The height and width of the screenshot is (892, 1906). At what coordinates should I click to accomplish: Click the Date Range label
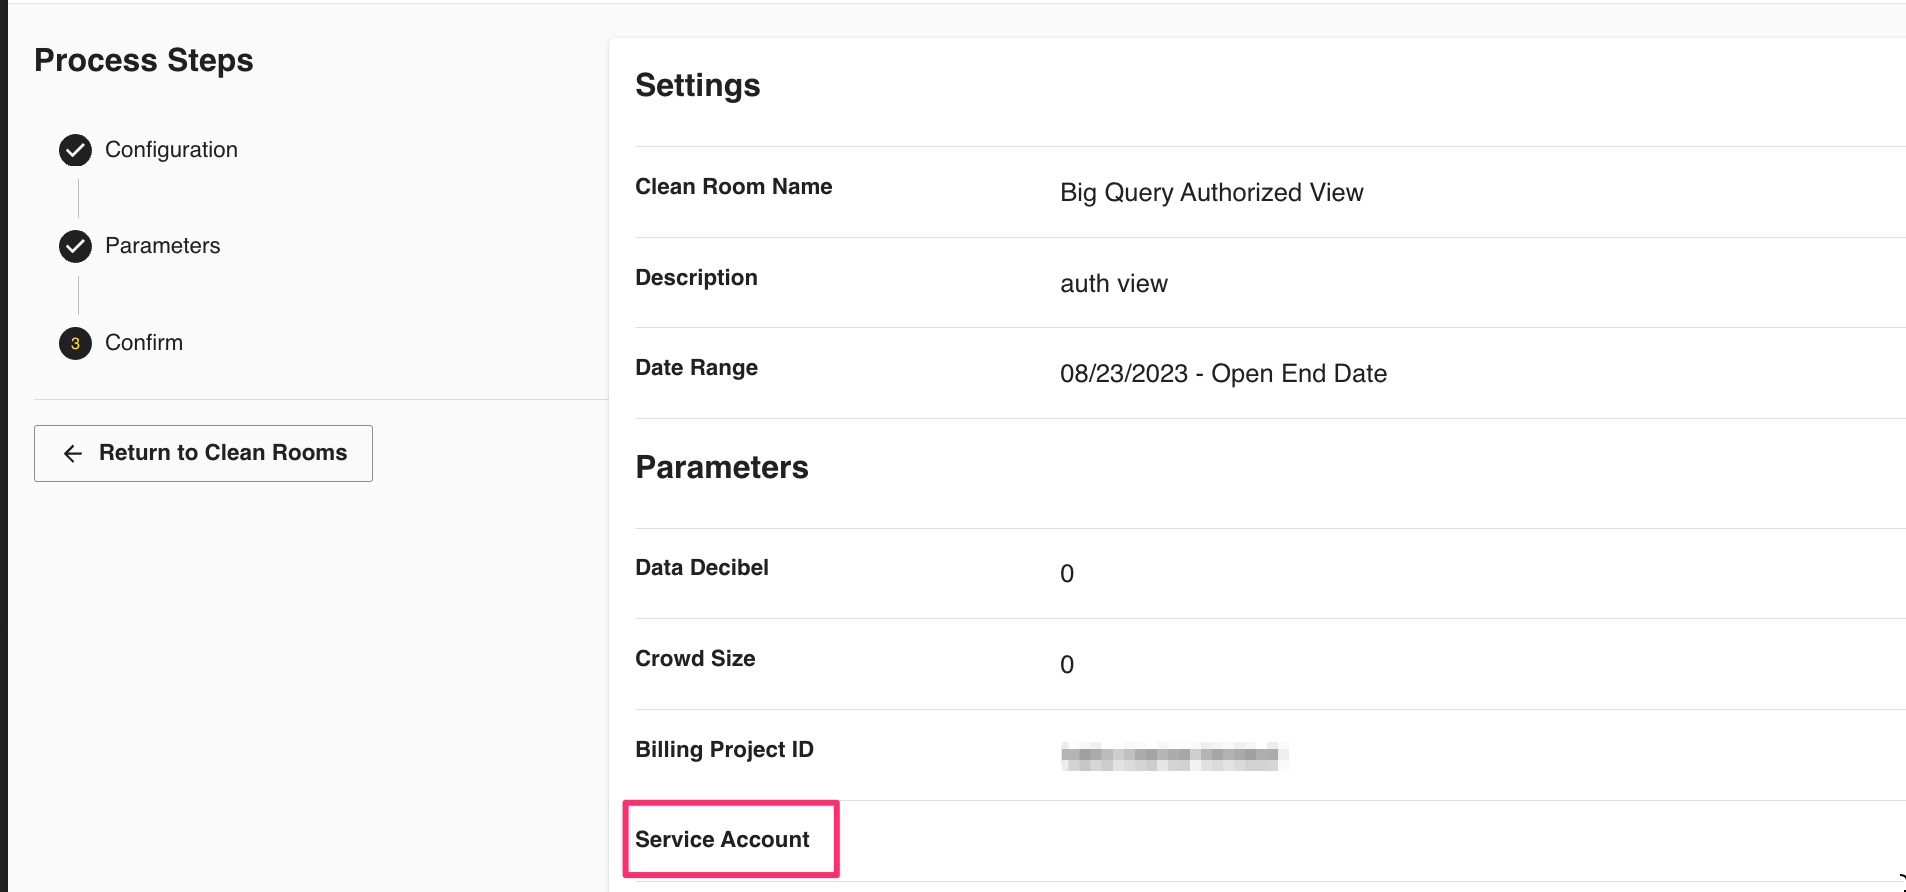pos(696,368)
